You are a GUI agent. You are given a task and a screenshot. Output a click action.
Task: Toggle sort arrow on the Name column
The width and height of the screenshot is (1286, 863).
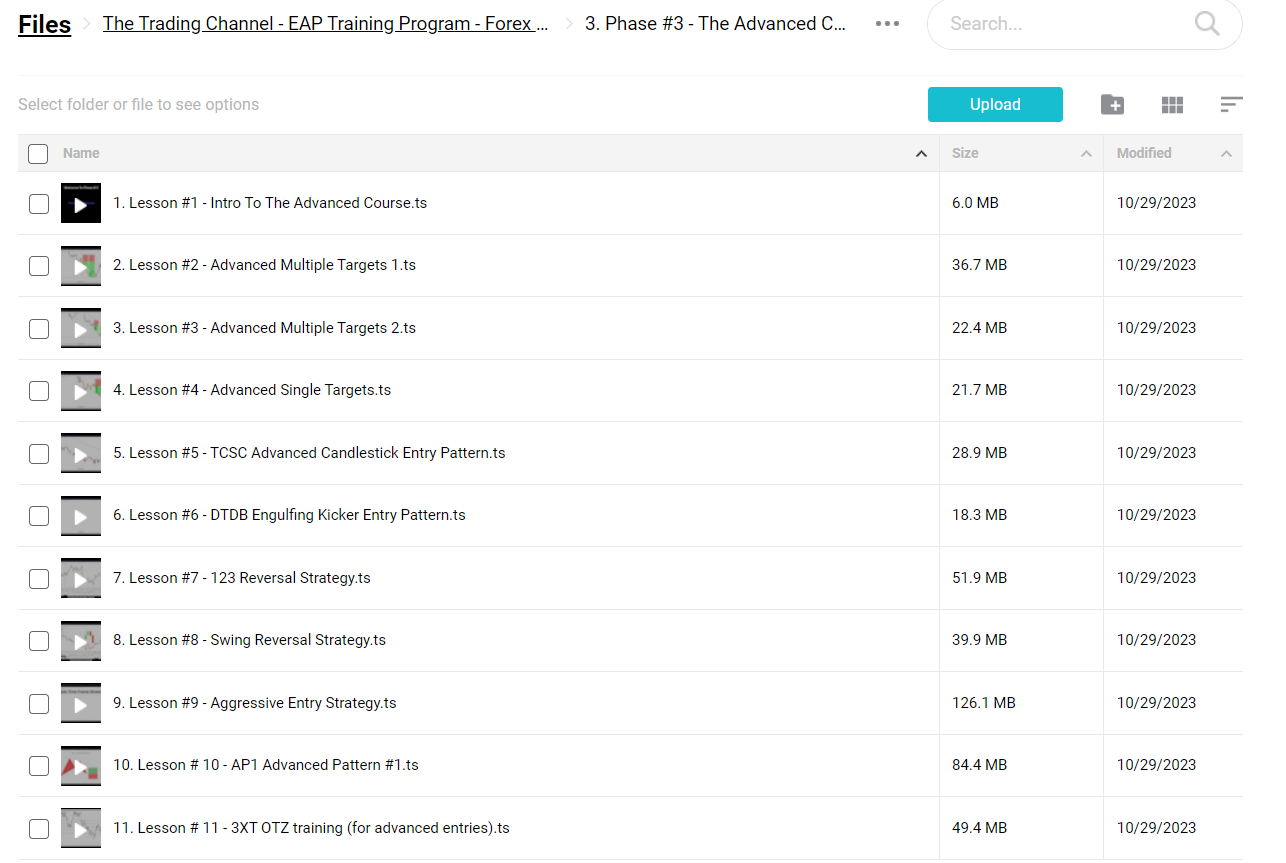tap(921, 154)
